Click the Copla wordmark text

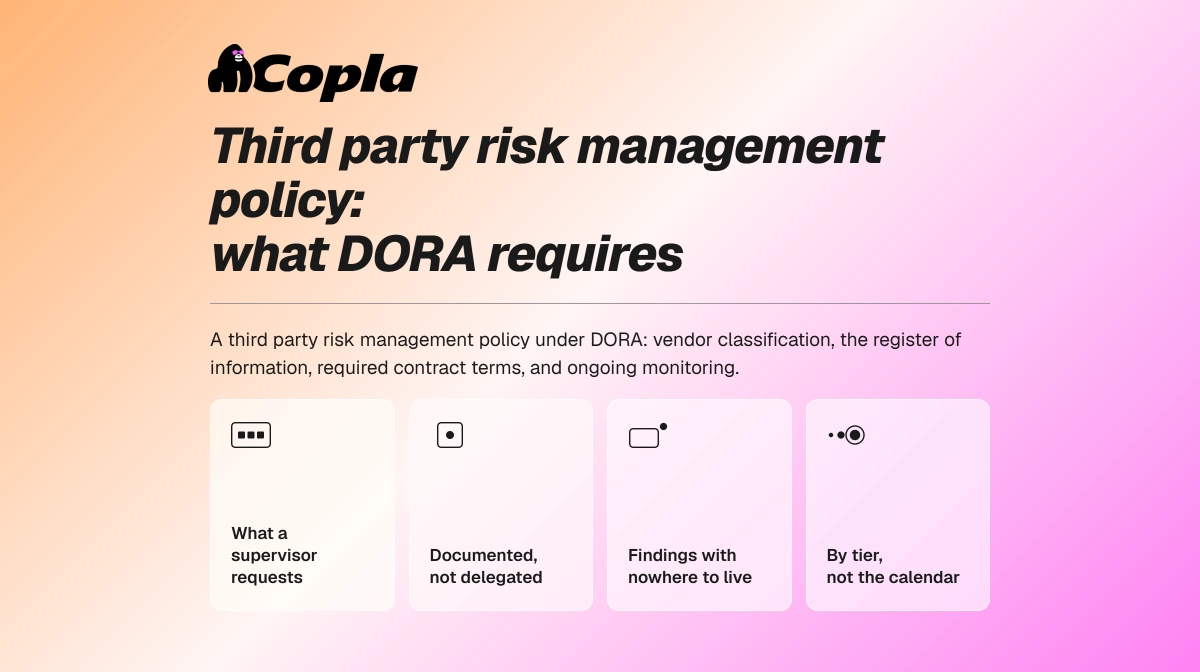335,77
